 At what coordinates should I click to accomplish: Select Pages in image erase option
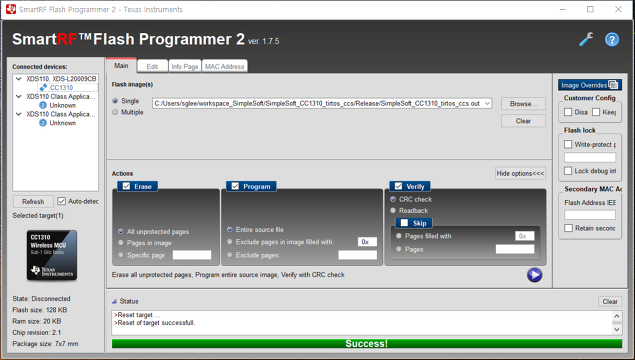(x=121, y=243)
